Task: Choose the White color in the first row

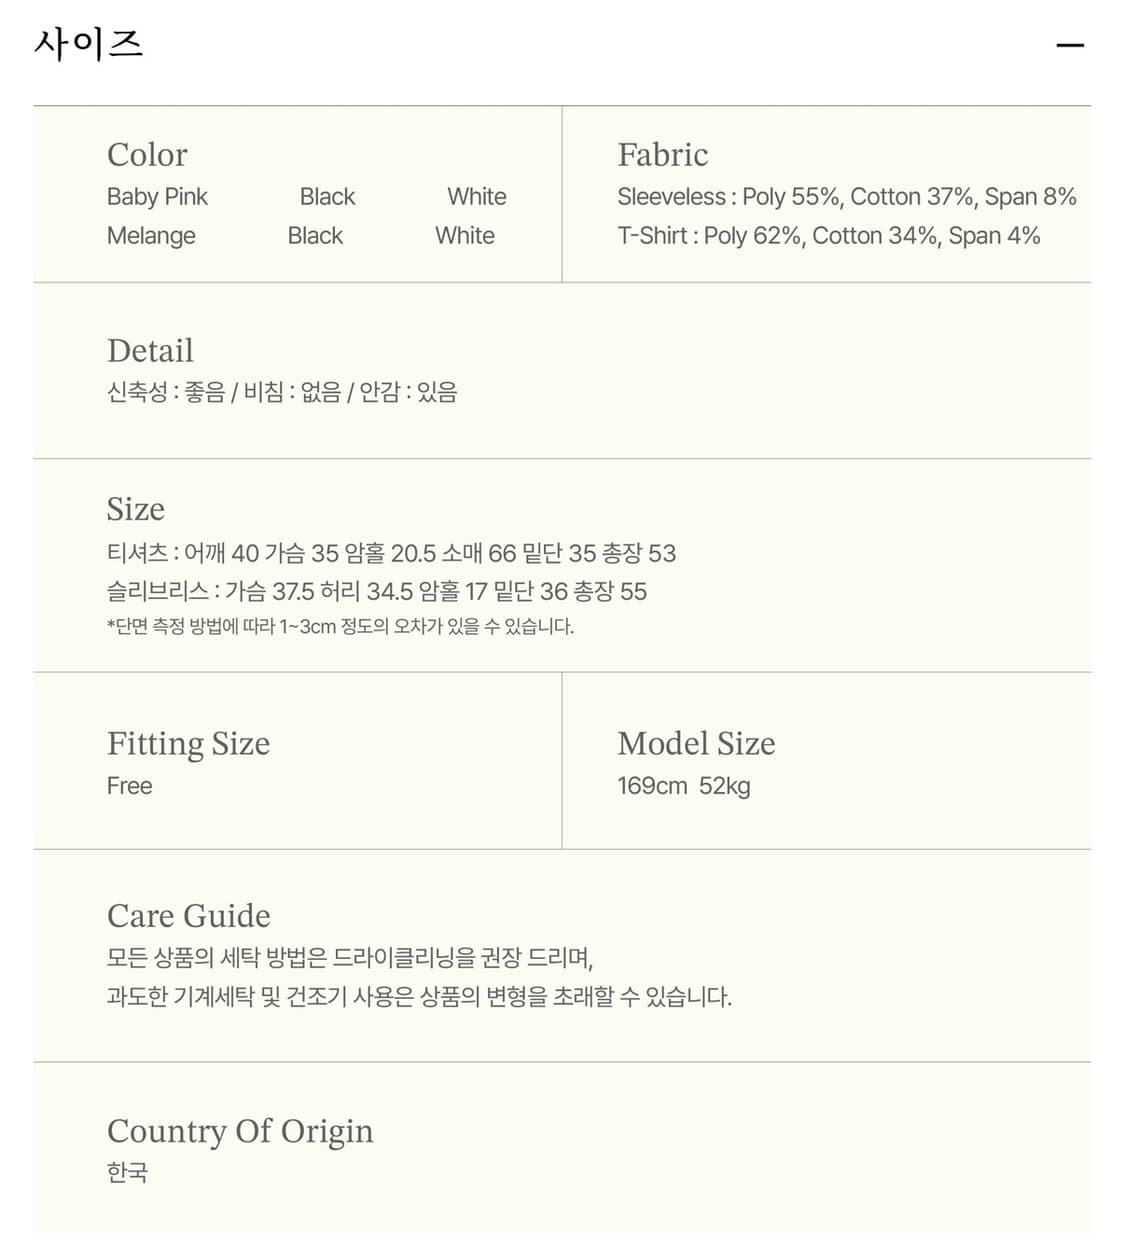Action: [477, 197]
